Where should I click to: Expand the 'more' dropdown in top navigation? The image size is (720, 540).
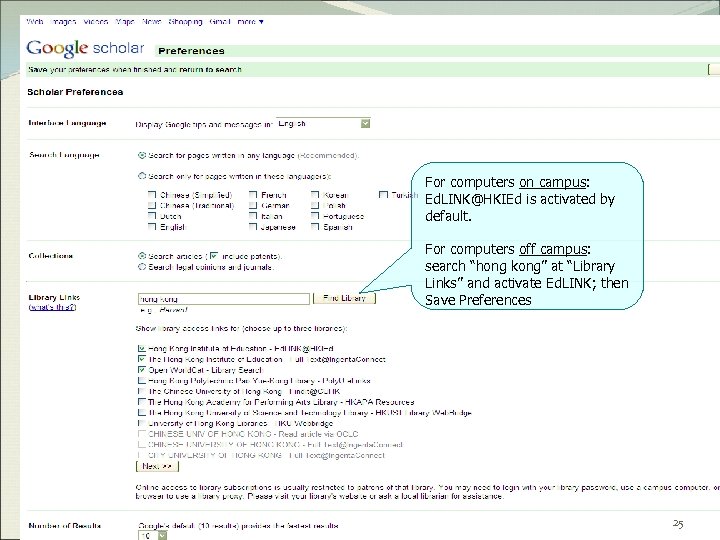click(x=251, y=22)
